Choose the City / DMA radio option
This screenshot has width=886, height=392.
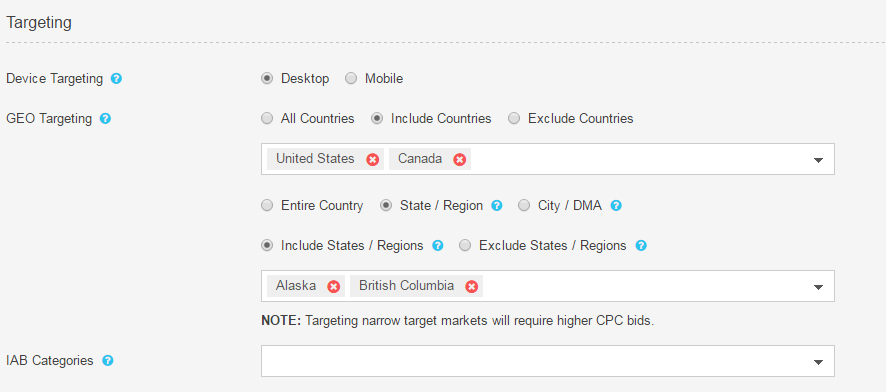524,206
